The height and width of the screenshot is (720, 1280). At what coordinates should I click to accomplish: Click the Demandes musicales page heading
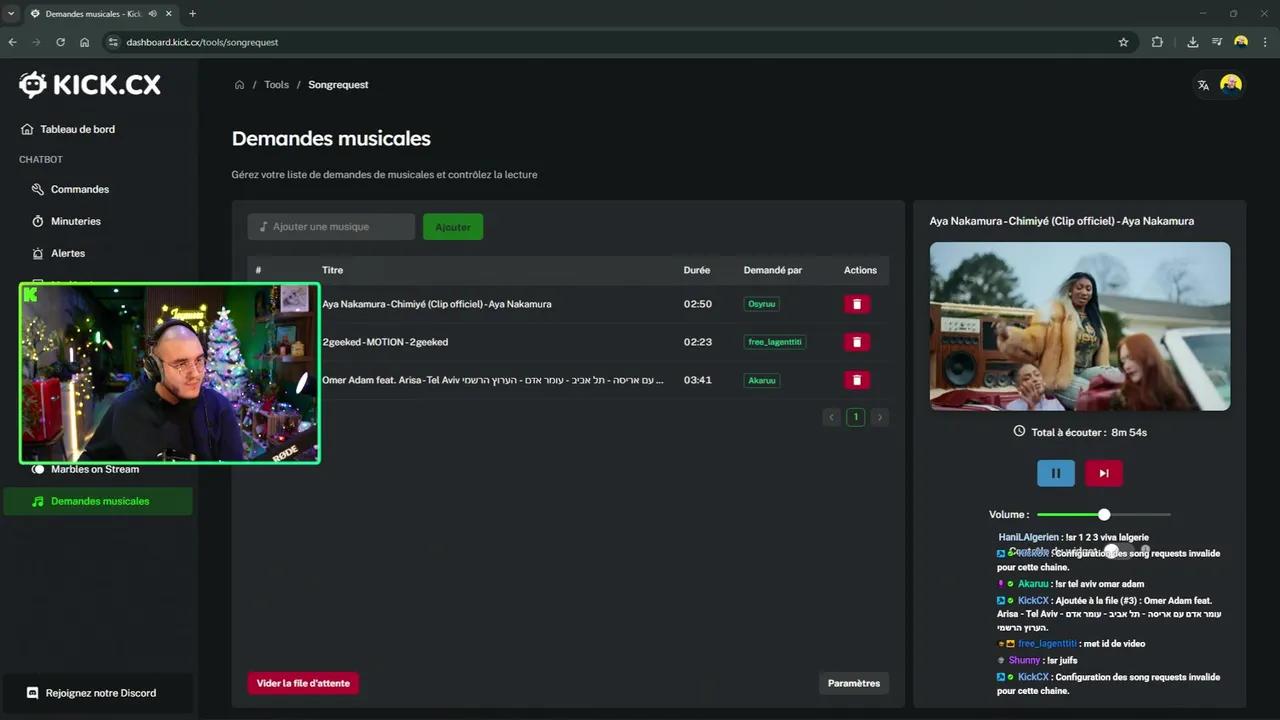331,139
